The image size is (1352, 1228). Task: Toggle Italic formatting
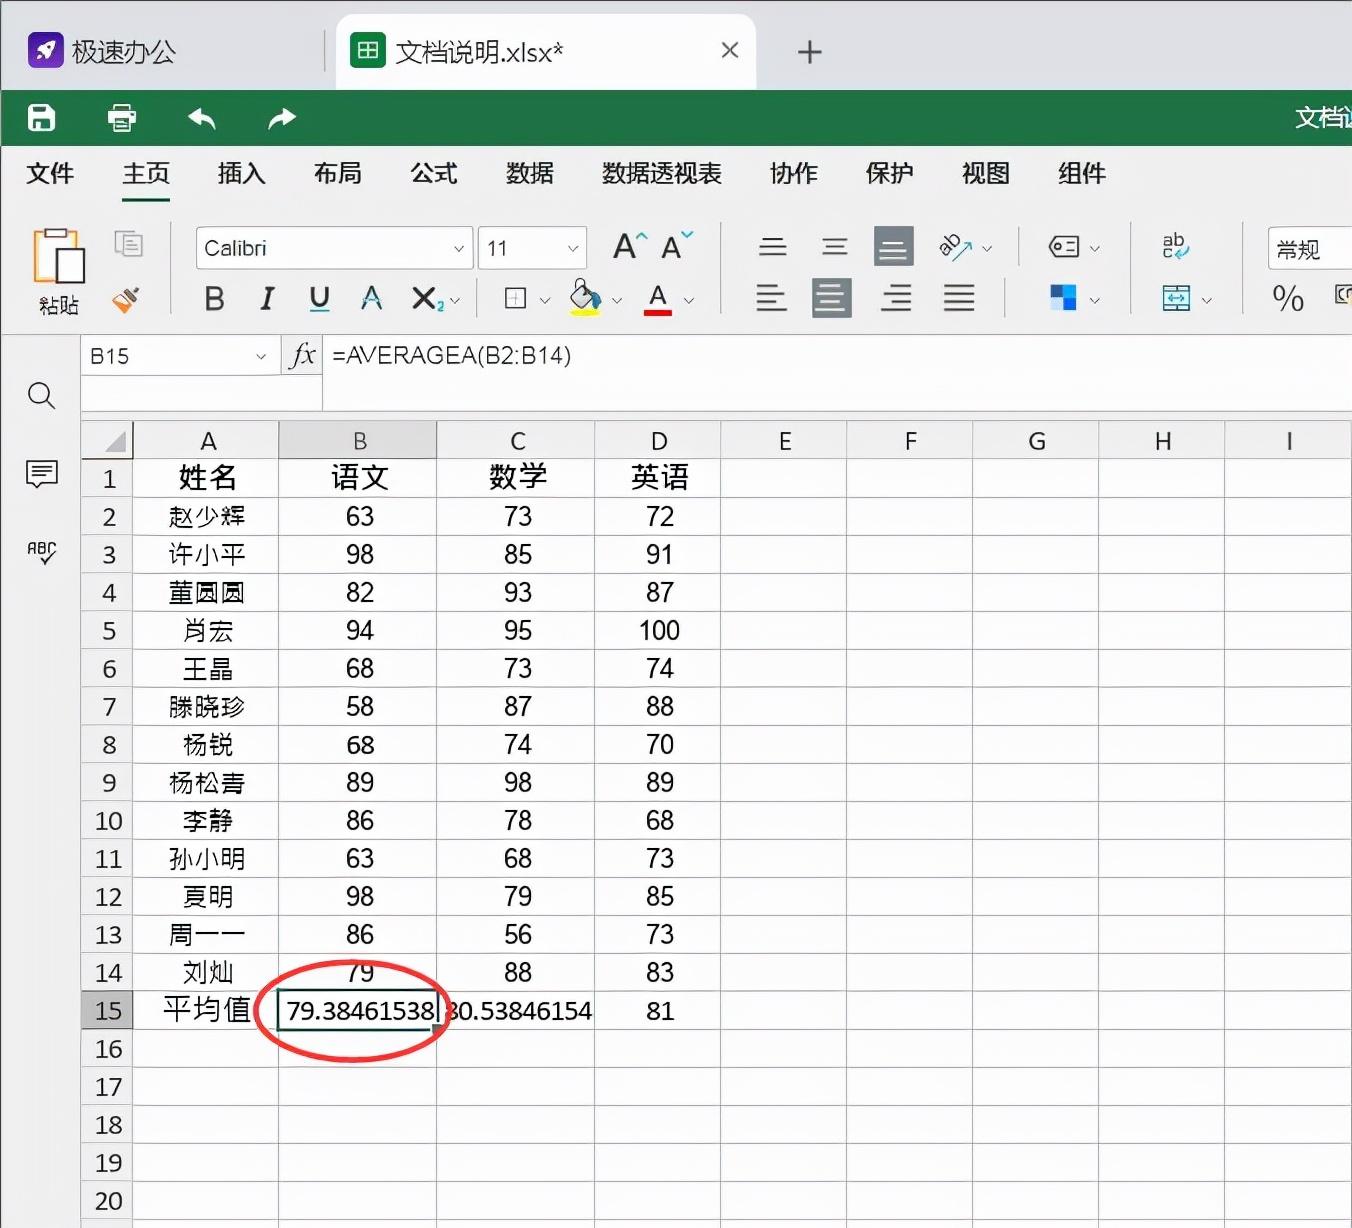267,298
